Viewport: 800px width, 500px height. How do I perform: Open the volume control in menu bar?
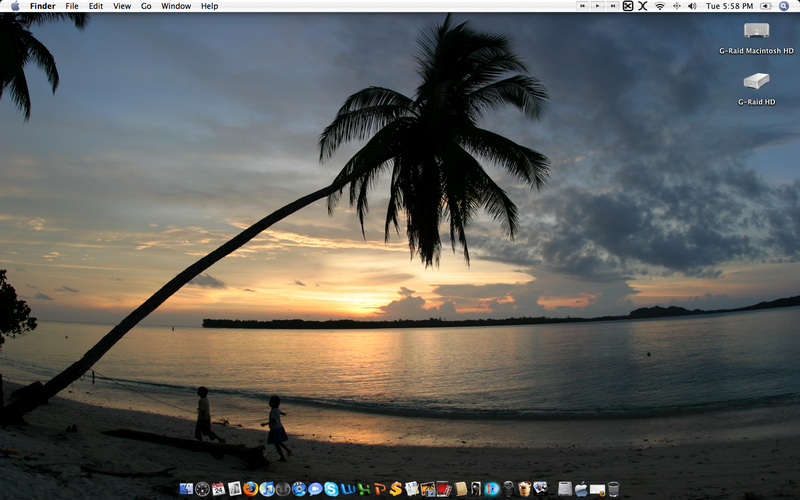(x=692, y=6)
